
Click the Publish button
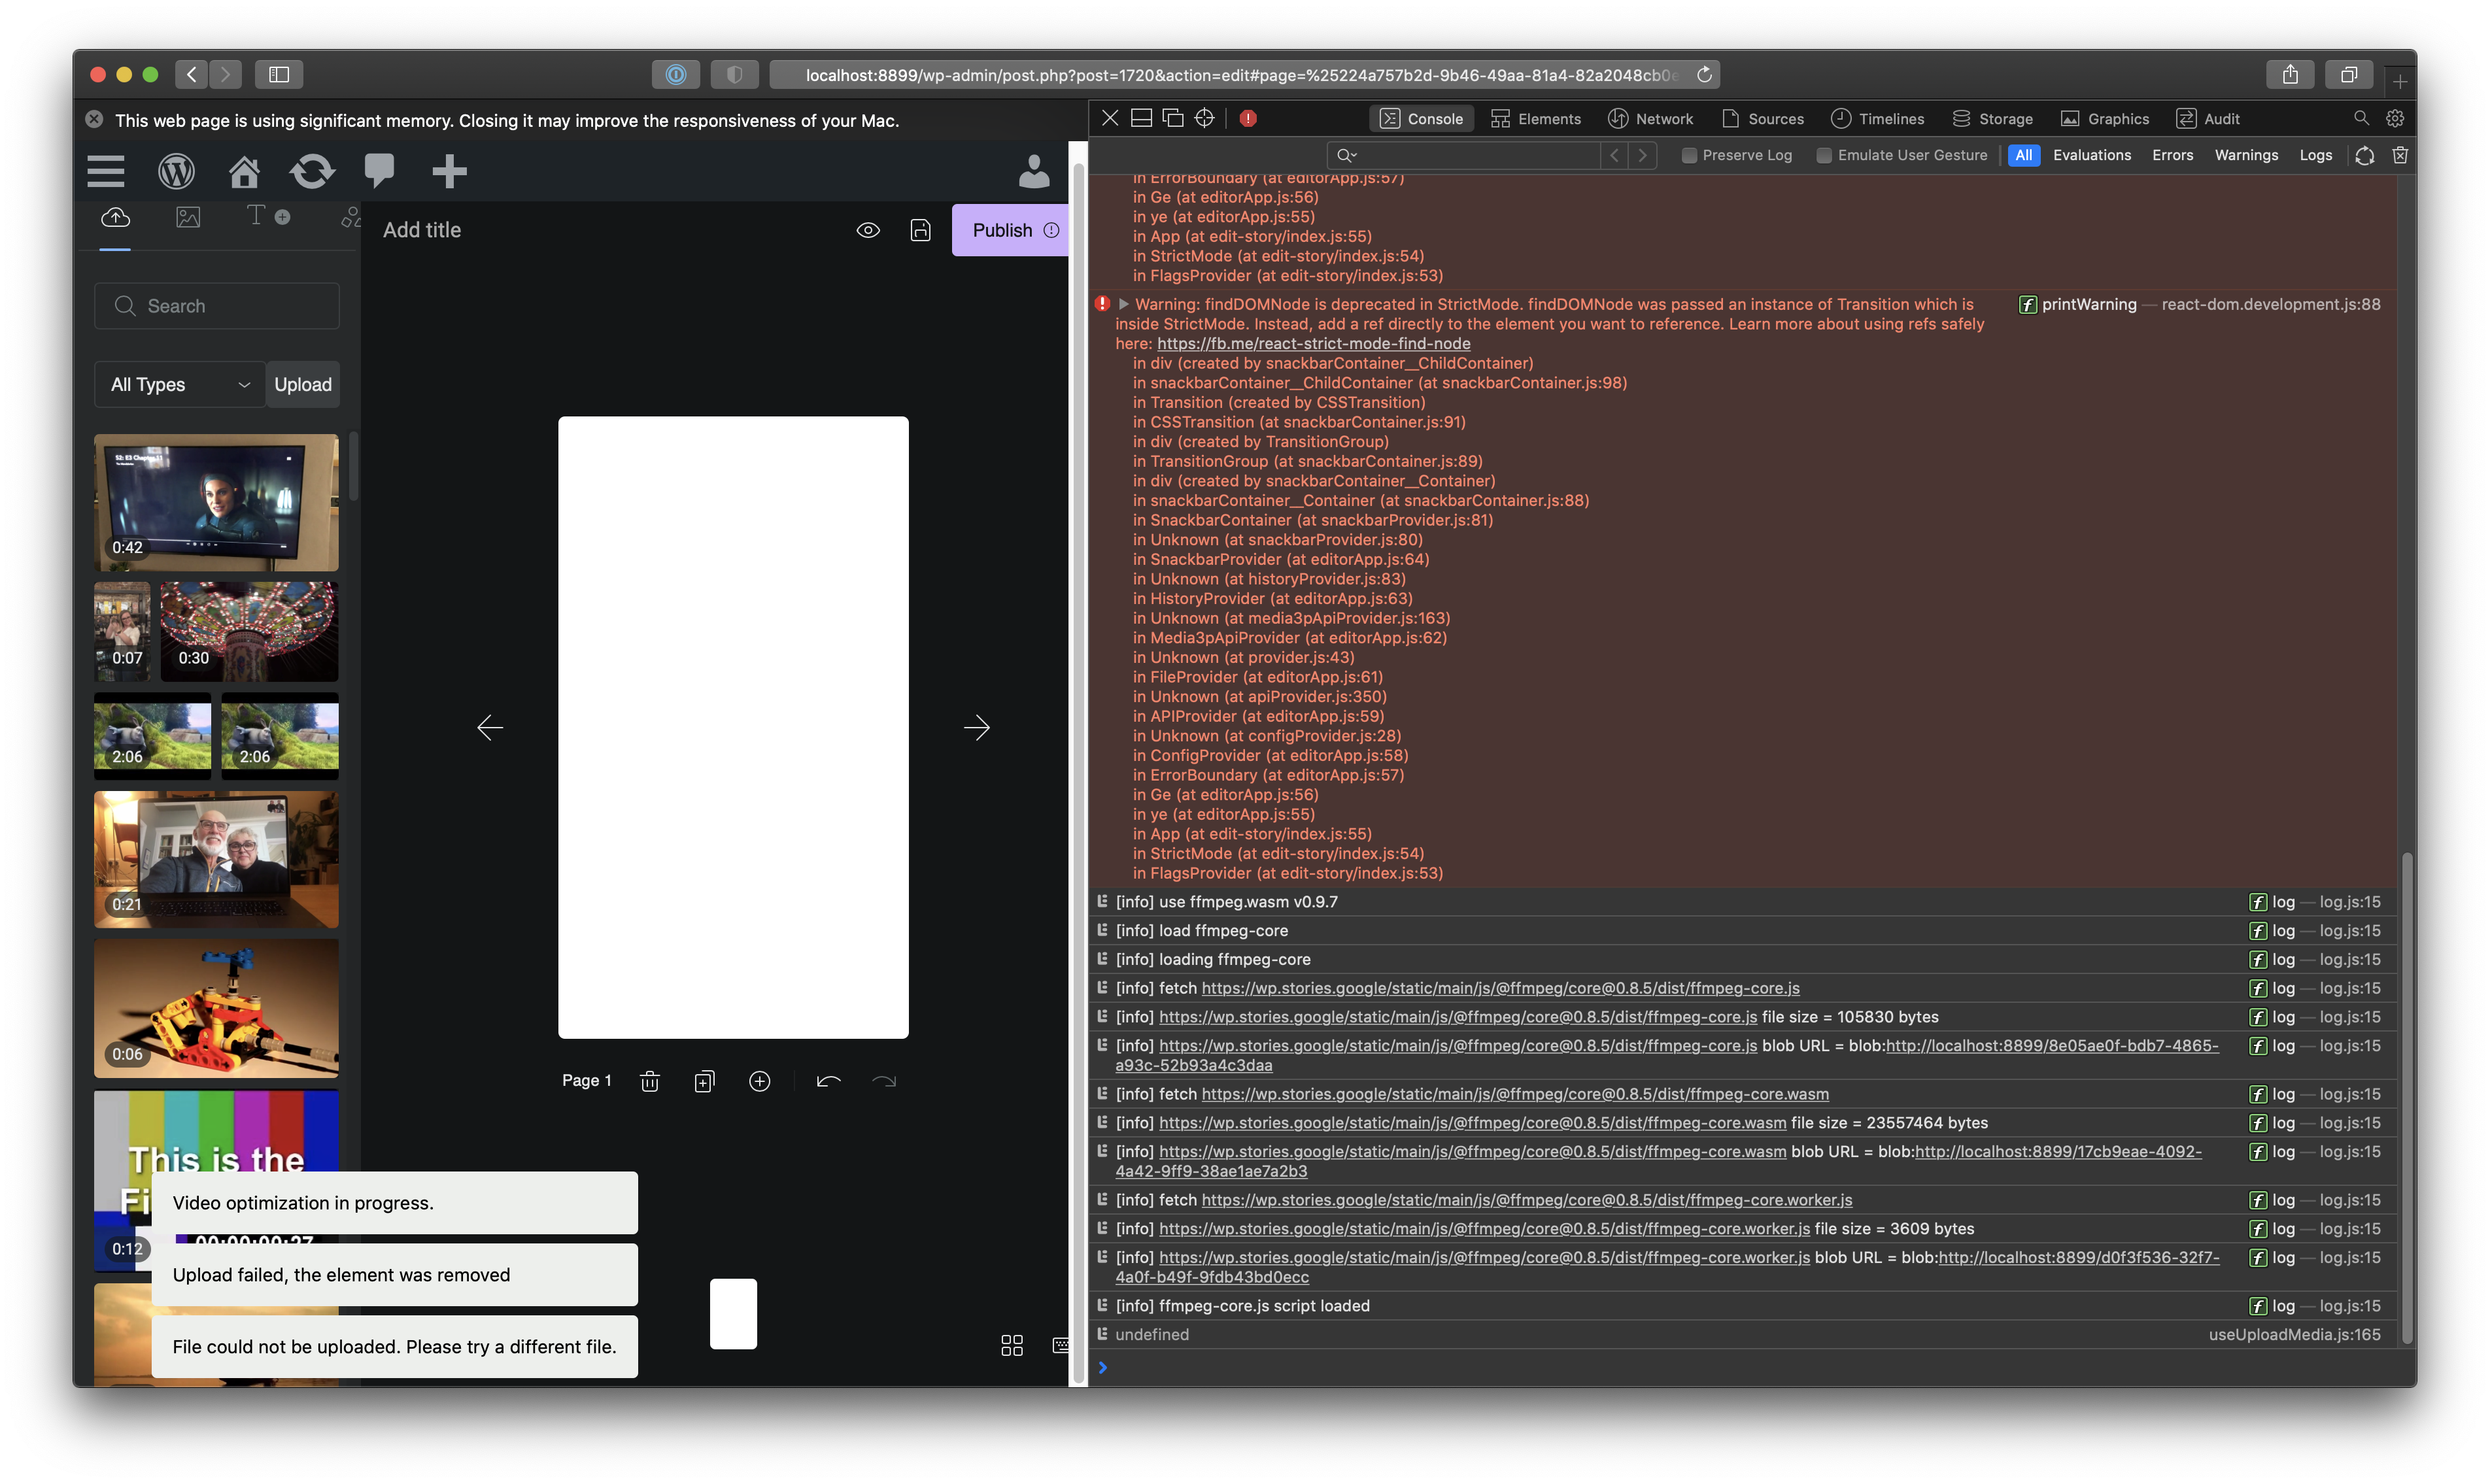(x=1011, y=230)
